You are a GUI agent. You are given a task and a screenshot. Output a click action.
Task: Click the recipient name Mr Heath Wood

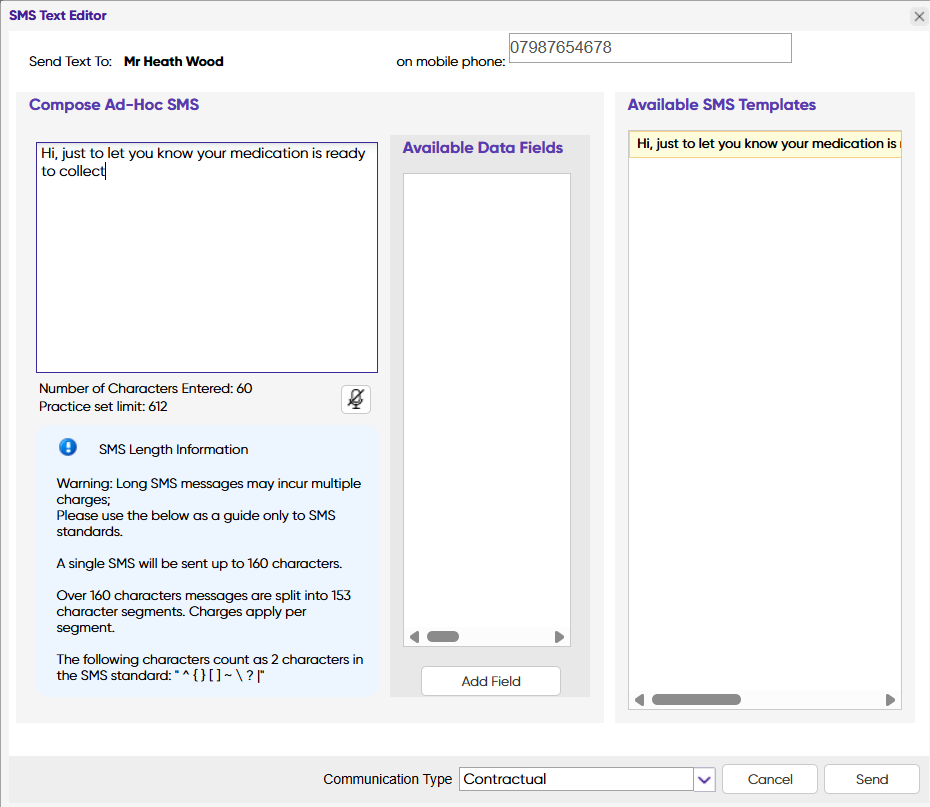click(x=174, y=62)
